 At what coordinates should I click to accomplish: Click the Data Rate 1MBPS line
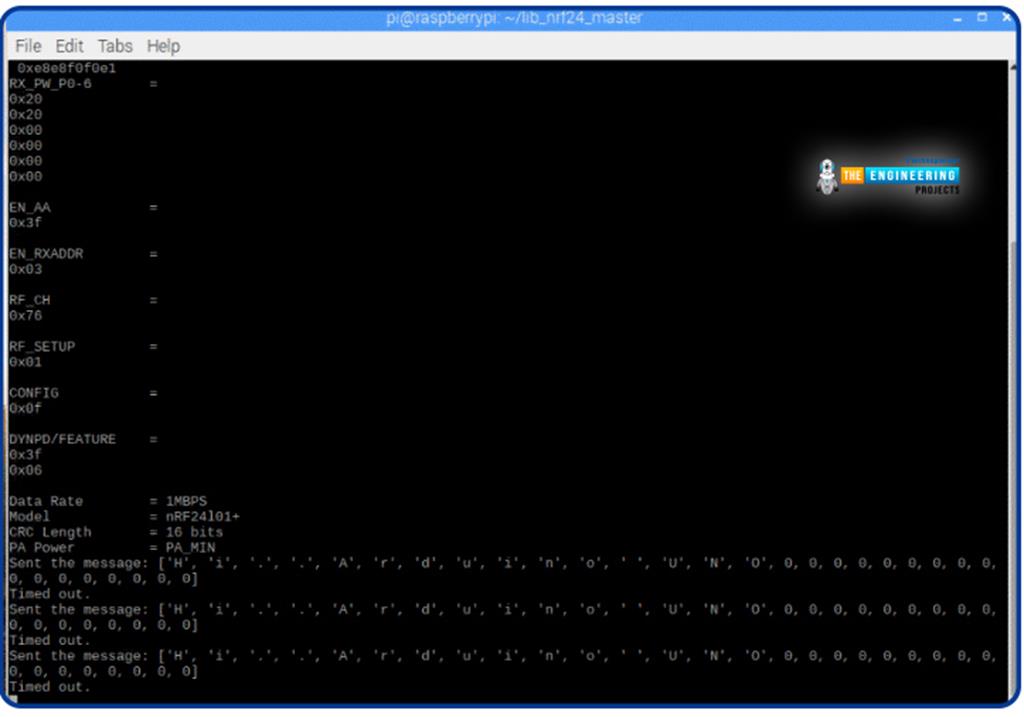(x=108, y=501)
